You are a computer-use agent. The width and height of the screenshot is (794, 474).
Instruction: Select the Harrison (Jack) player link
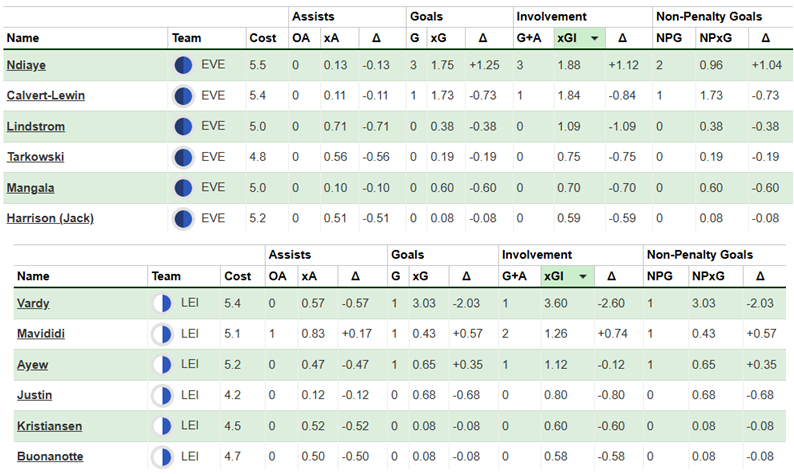tap(50, 218)
